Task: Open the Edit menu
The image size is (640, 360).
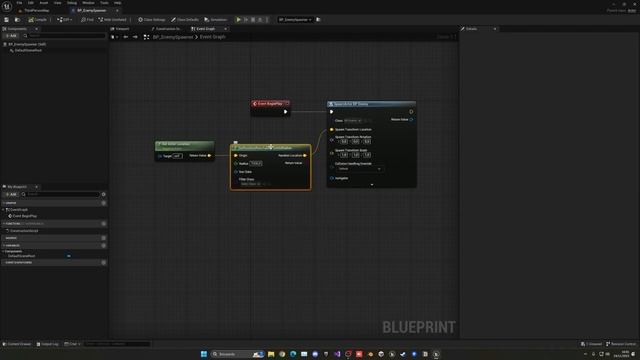Action: [x=31, y=3]
